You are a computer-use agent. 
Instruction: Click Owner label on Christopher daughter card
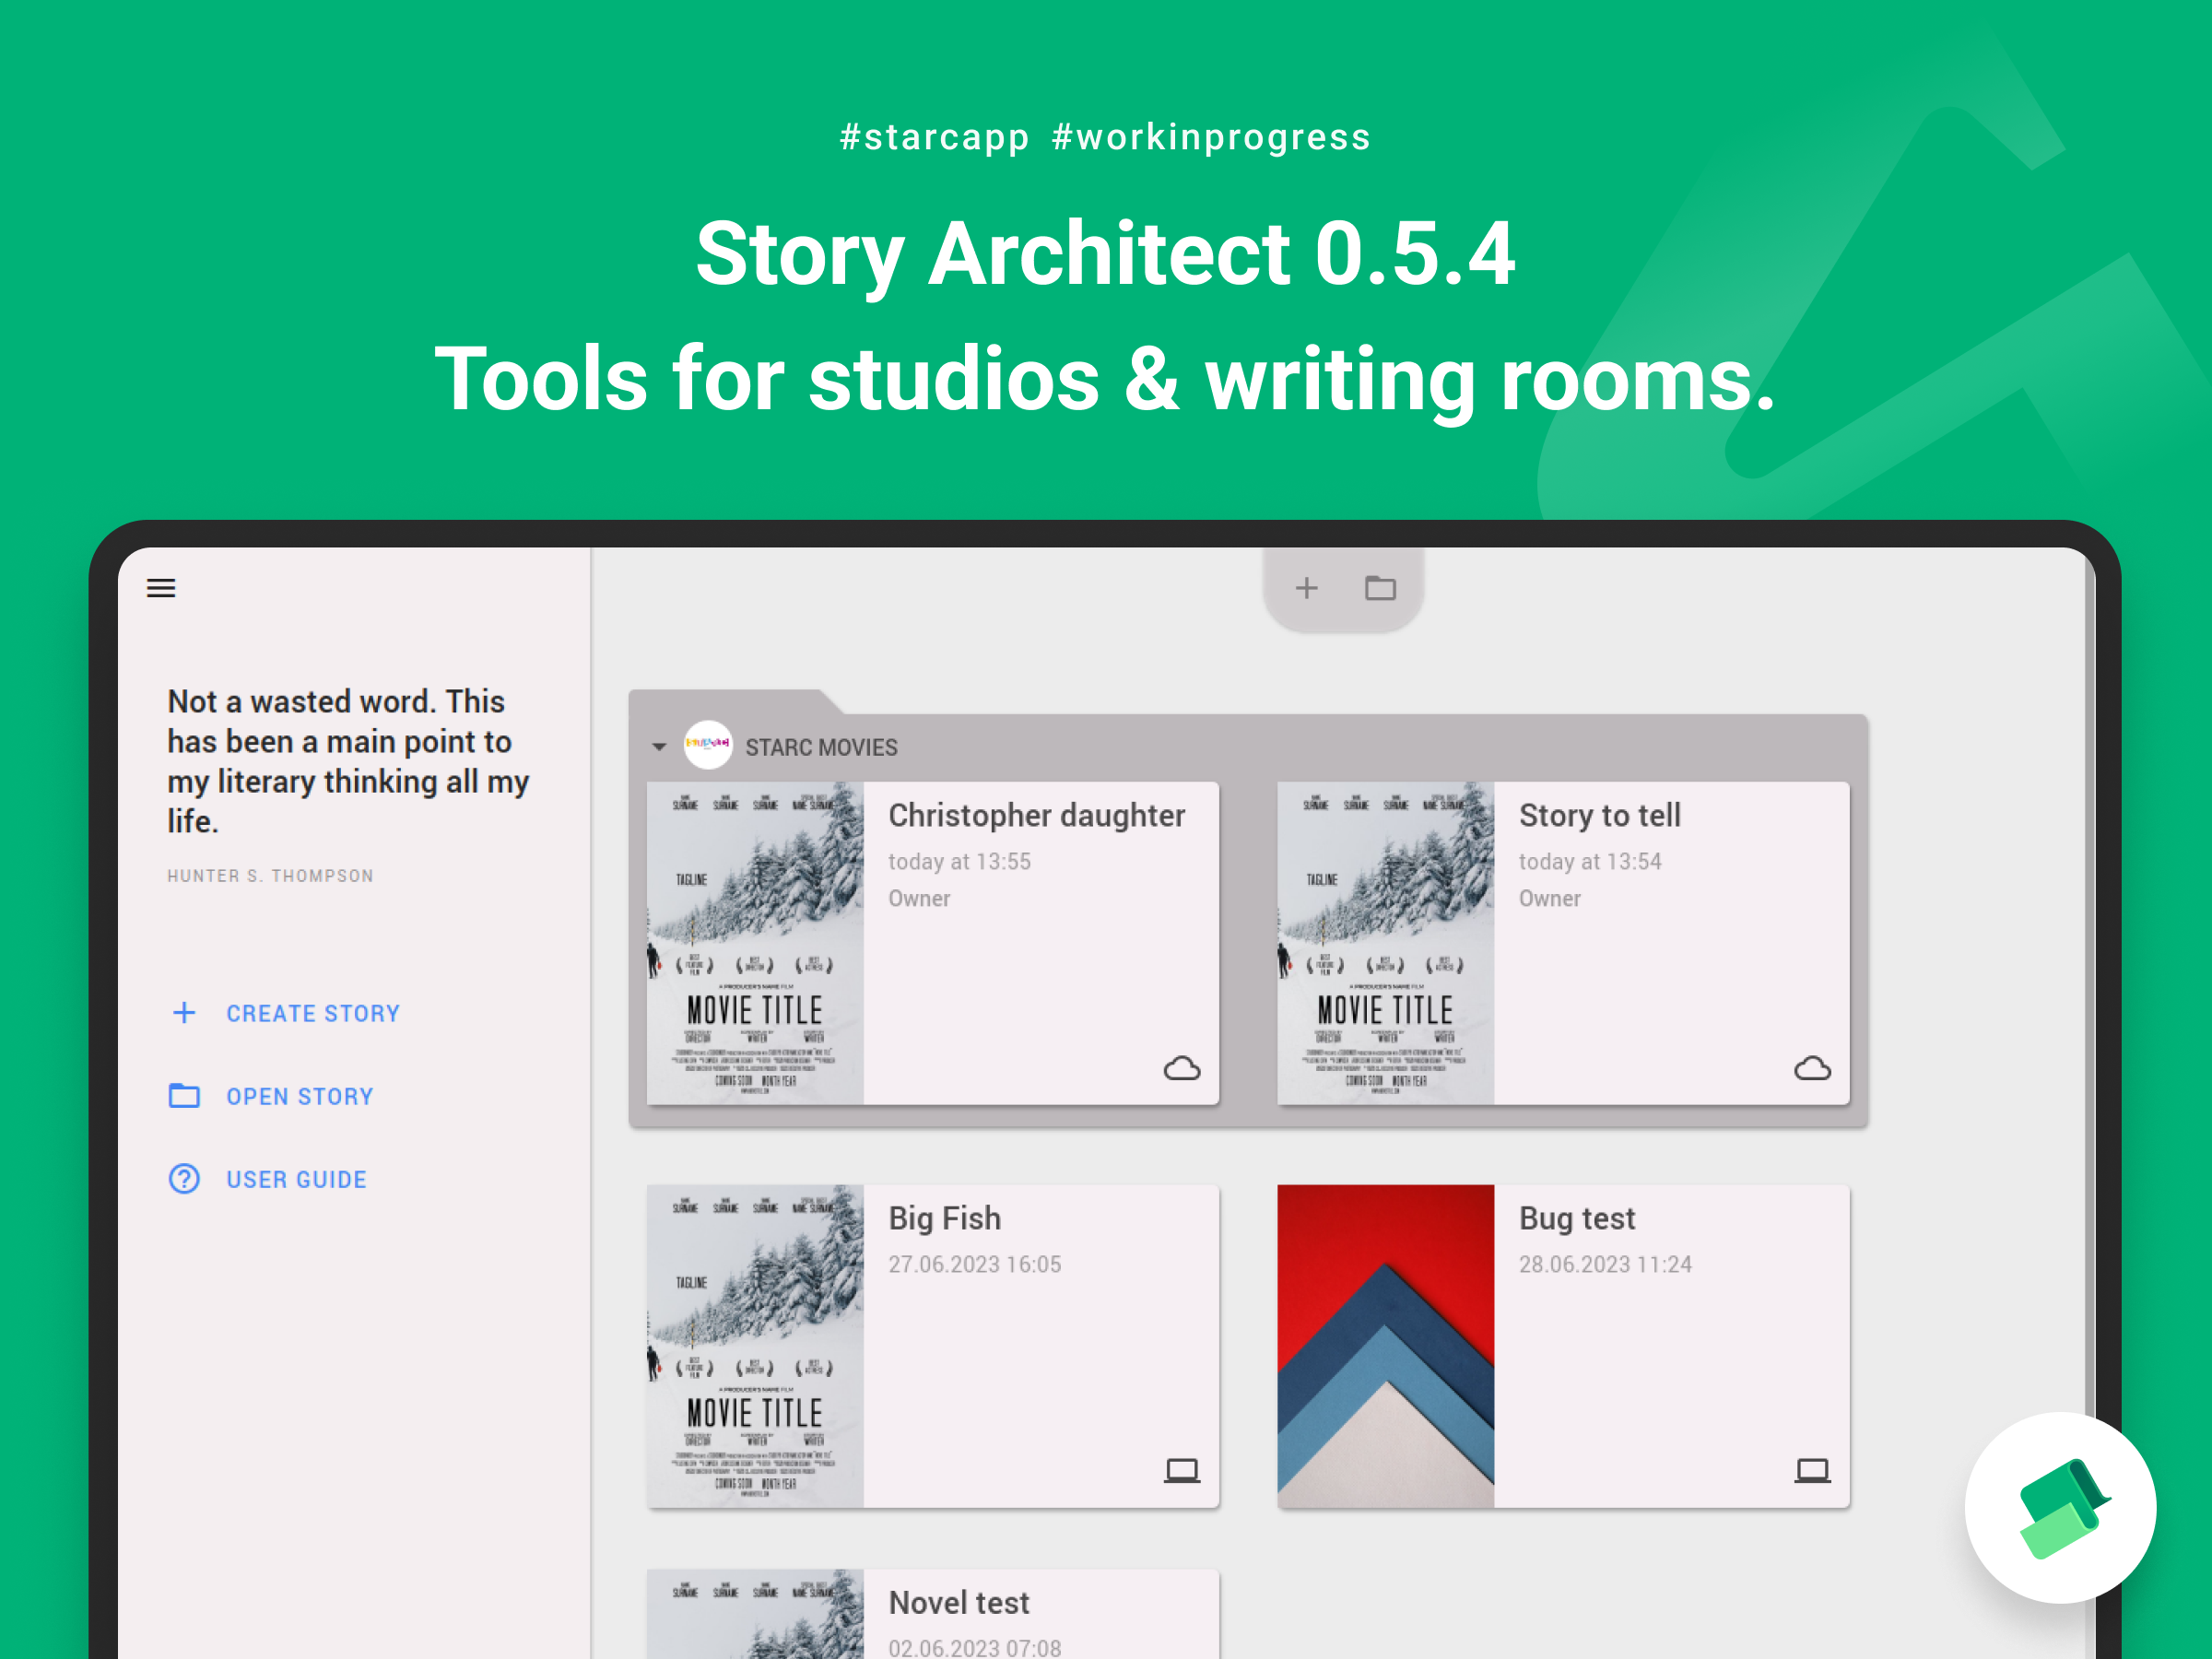(x=919, y=898)
